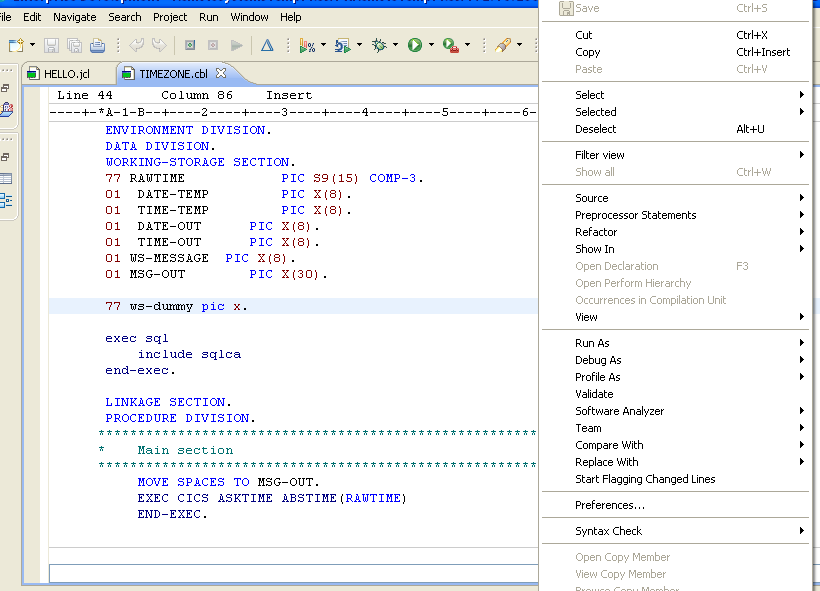Open the Run menu
Viewport: 820px width, 591px height.
tap(209, 17)
